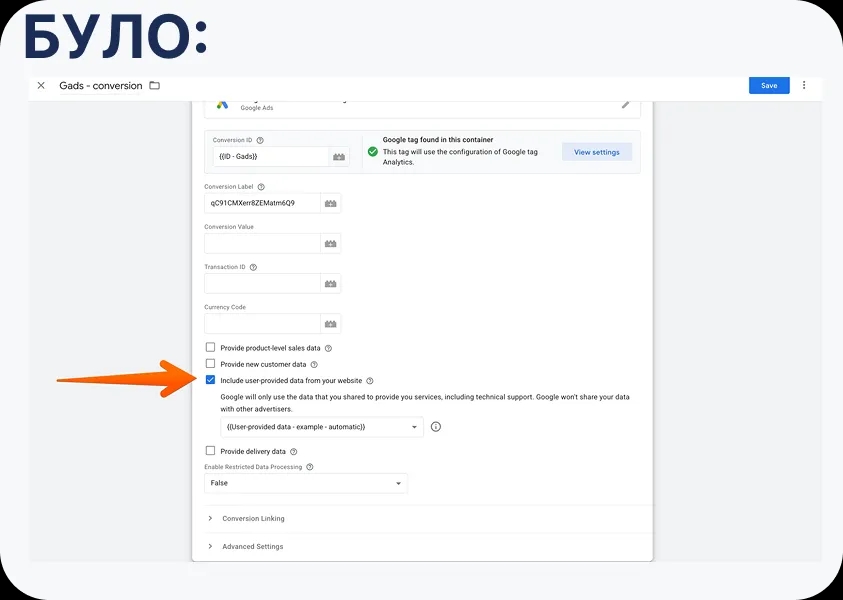Viewport: 843px width, 600px height.
Task: Edit tag type using the pencil icon
Action: [x=625, y=104]
